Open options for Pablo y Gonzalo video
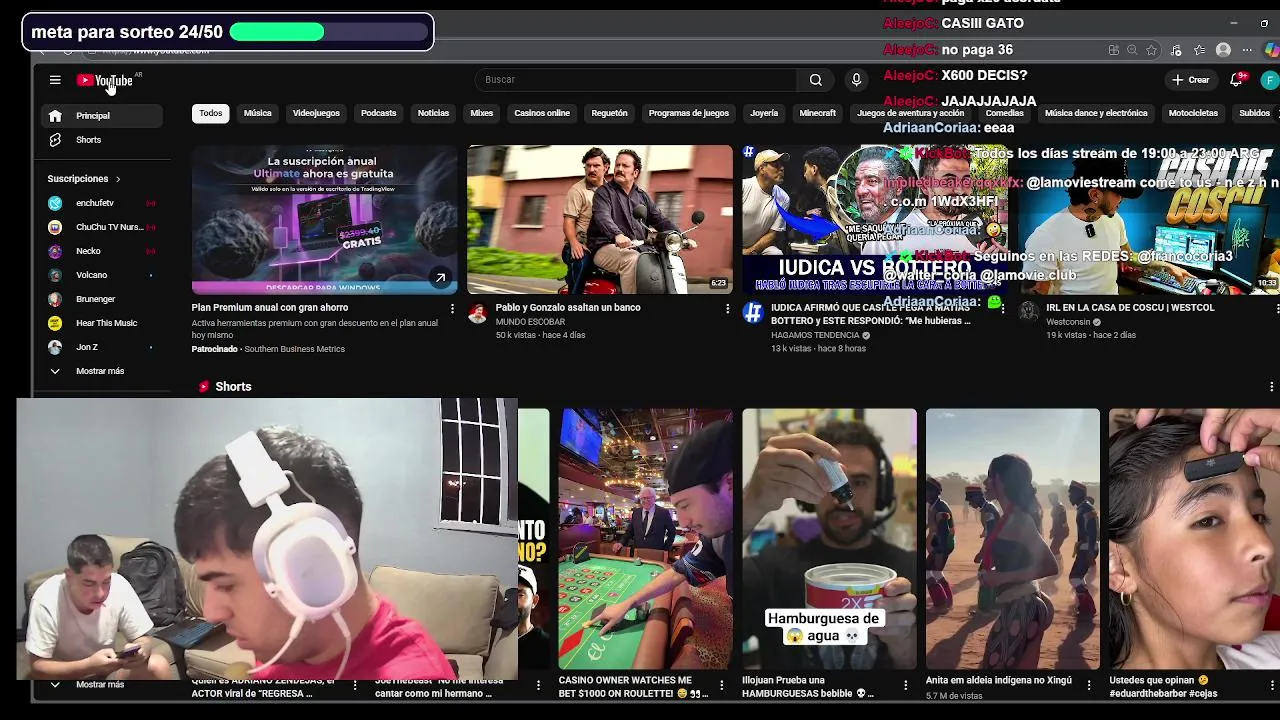1280x720 pixels. pos(727,309)
